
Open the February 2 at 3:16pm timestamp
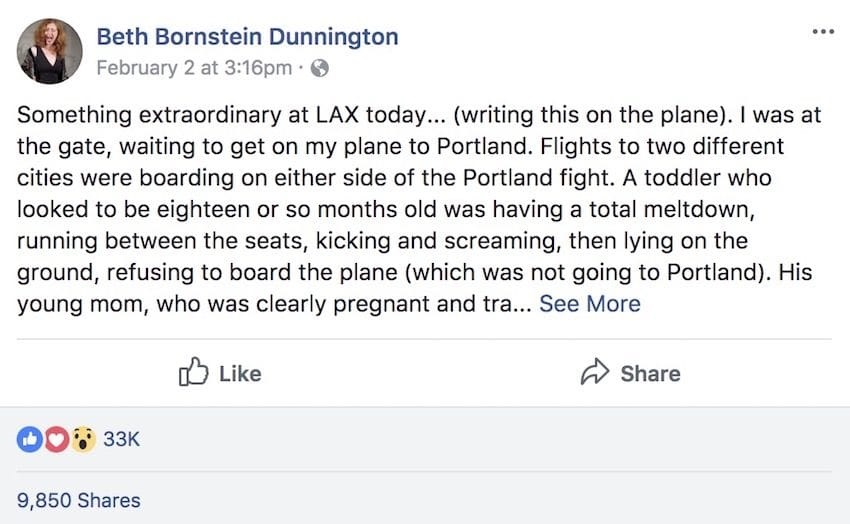coord(194,69)
